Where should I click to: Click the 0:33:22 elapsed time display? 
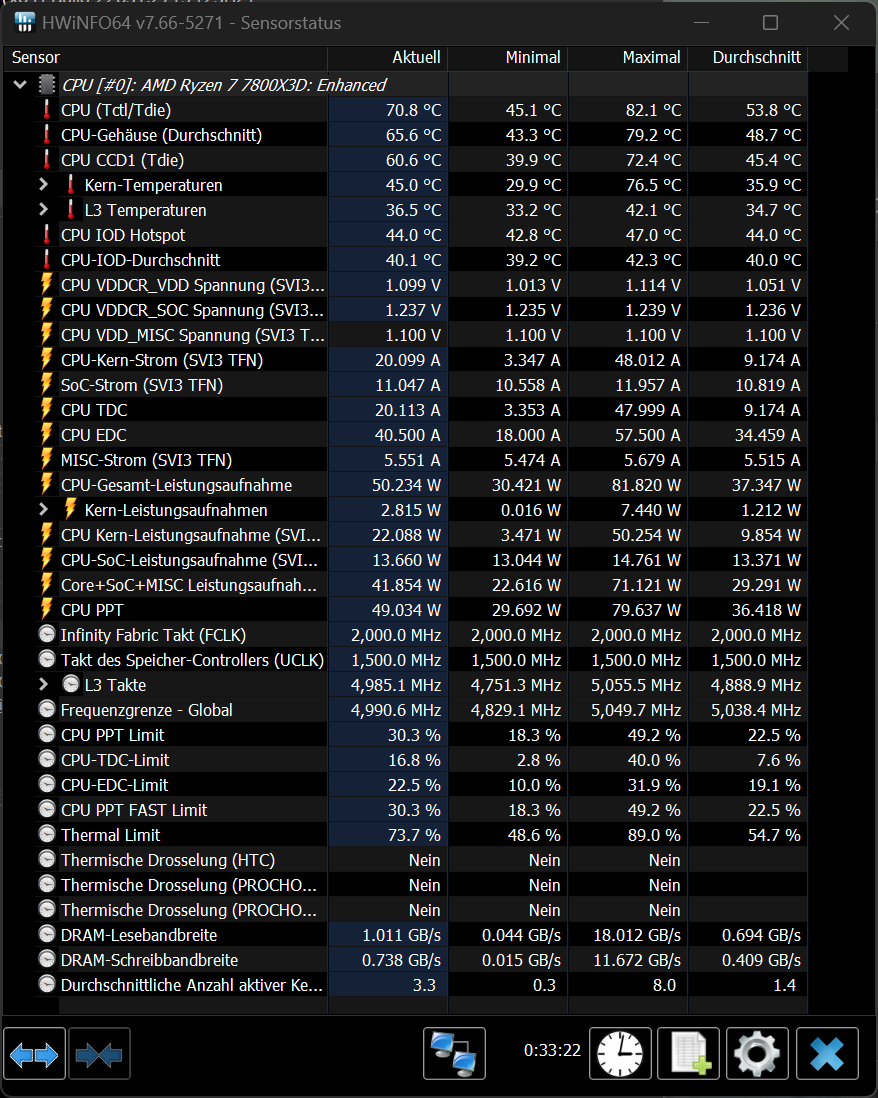[552, 1050]
